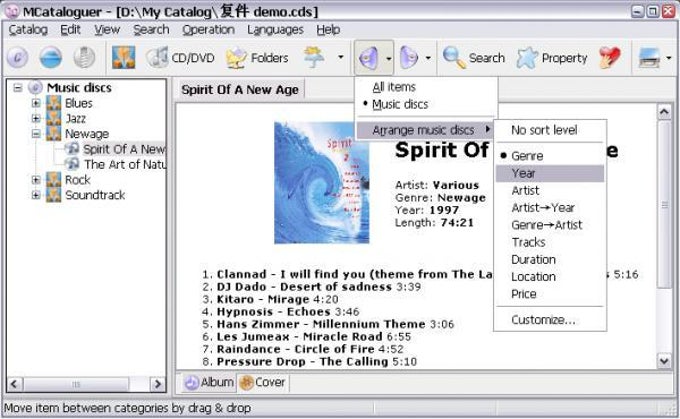Image resolution: width=680 pixels, height=419 pixels.
Task: Open the Catalog menu
Action: 28,29
